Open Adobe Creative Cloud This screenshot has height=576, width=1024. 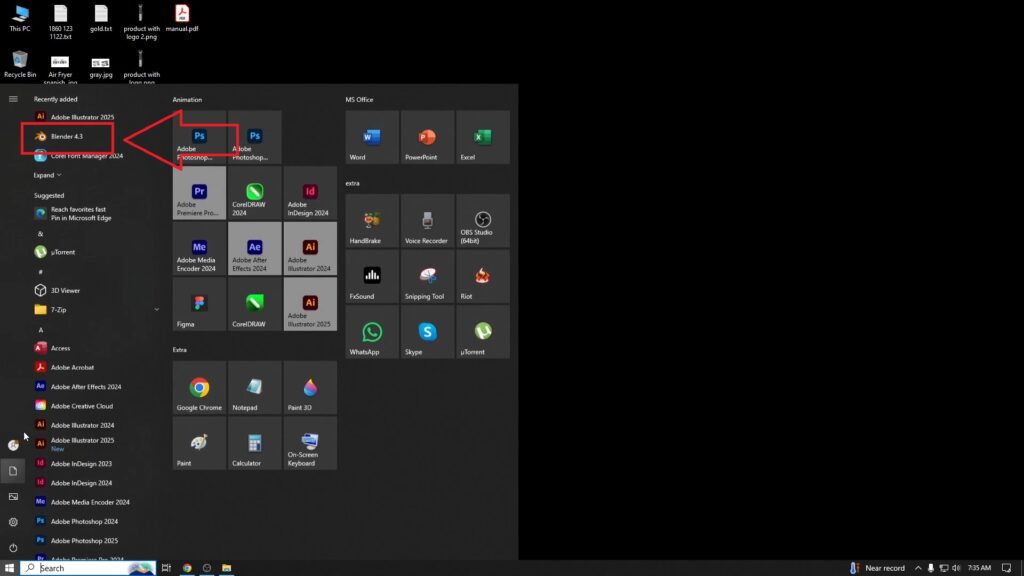pyautogui.click(x=82, y=406)
